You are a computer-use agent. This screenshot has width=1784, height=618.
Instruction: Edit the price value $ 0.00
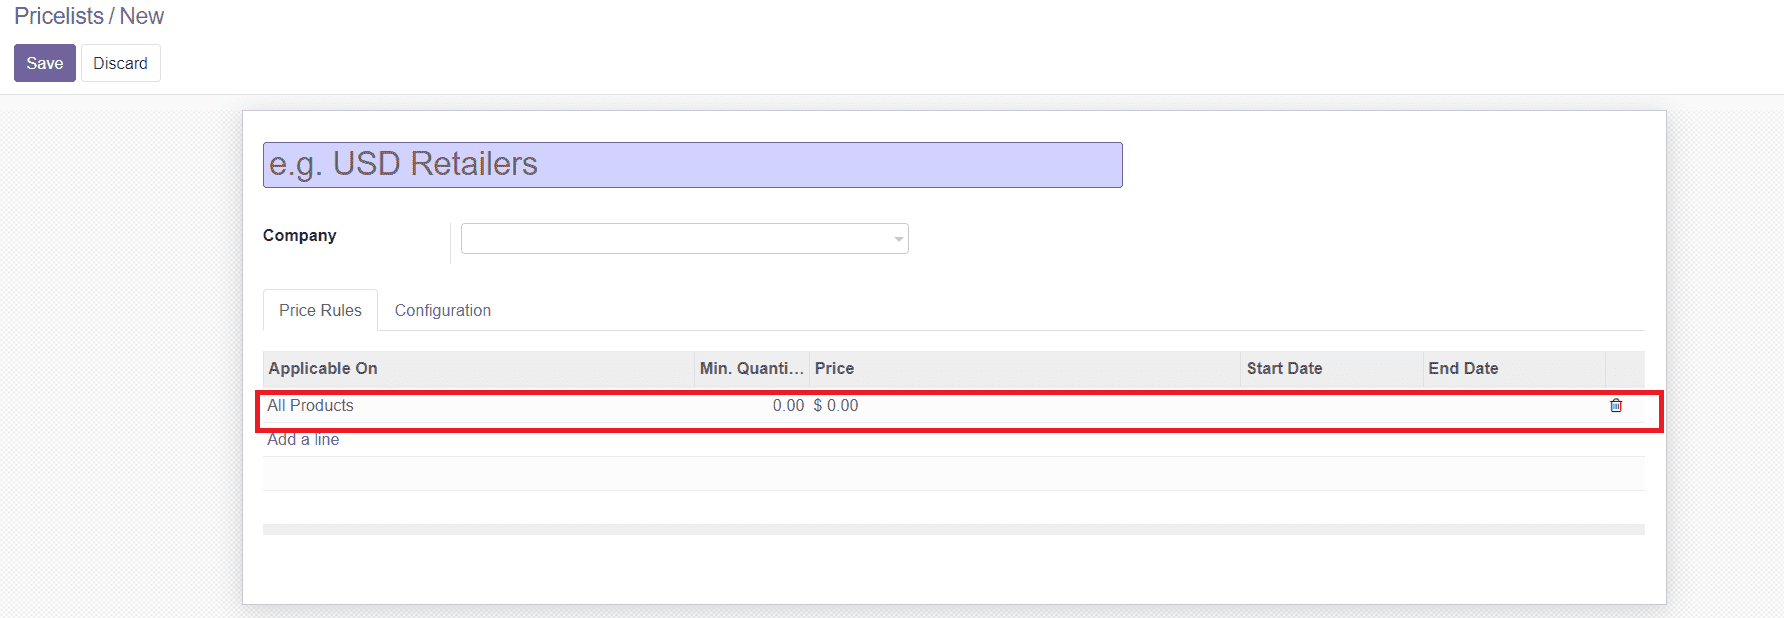pos(836,405)
